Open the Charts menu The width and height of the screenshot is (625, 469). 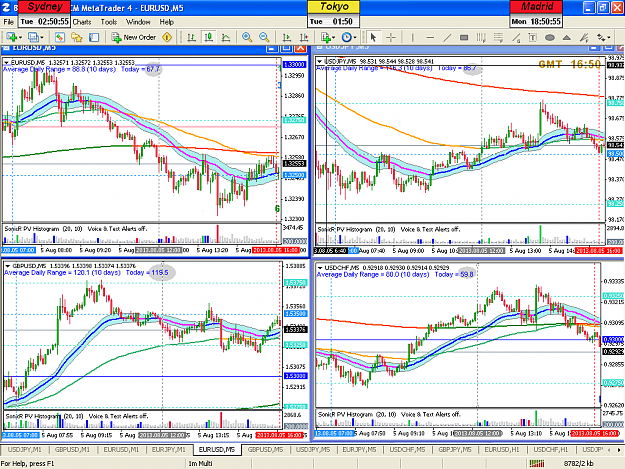pyautogui.click(x=82, y=22)
